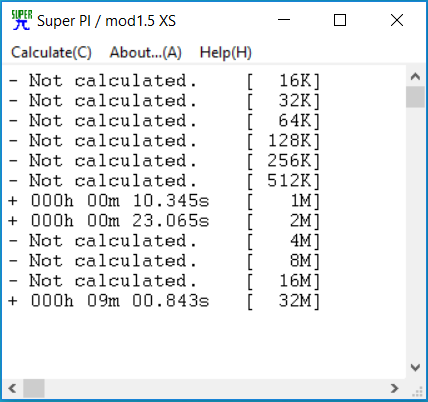Screen dimensions: 428x402
Task: Click the vertical scrollbar thumb
Action: pos(415,97)
